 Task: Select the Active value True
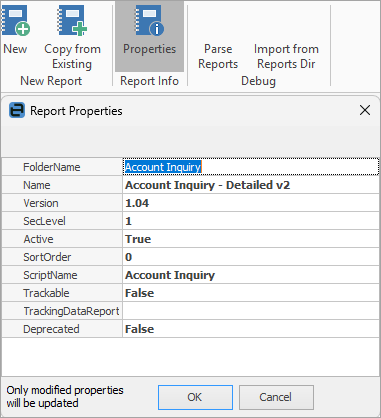(x=138, y=239)
